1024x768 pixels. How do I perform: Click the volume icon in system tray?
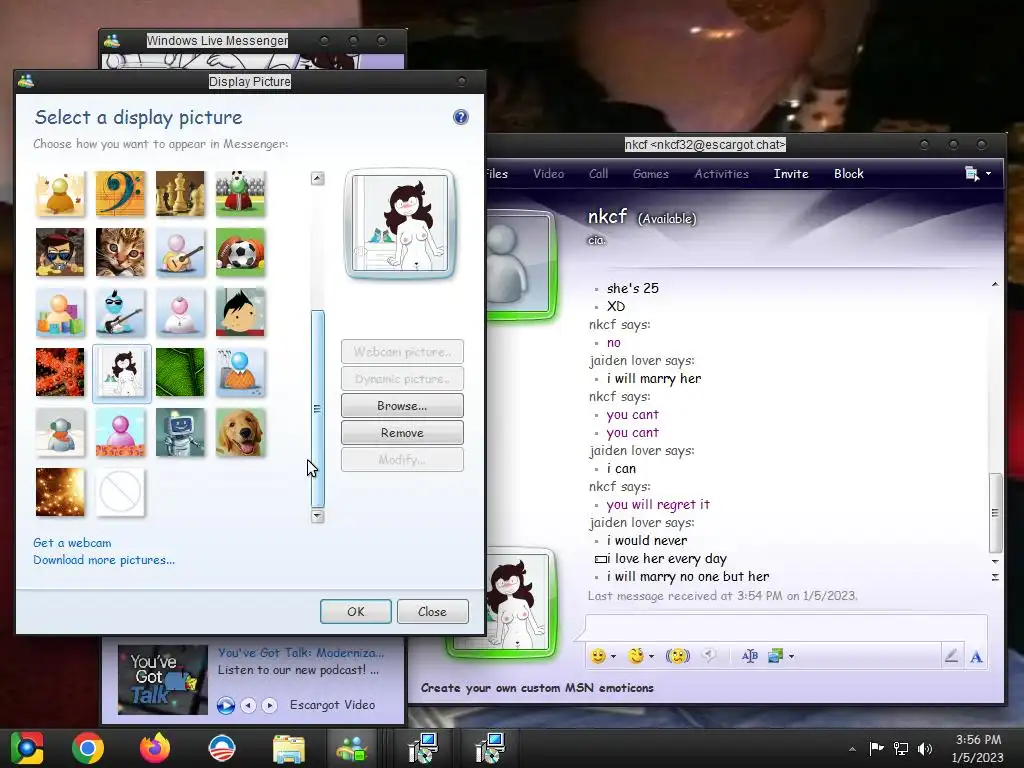pos(925,748)
